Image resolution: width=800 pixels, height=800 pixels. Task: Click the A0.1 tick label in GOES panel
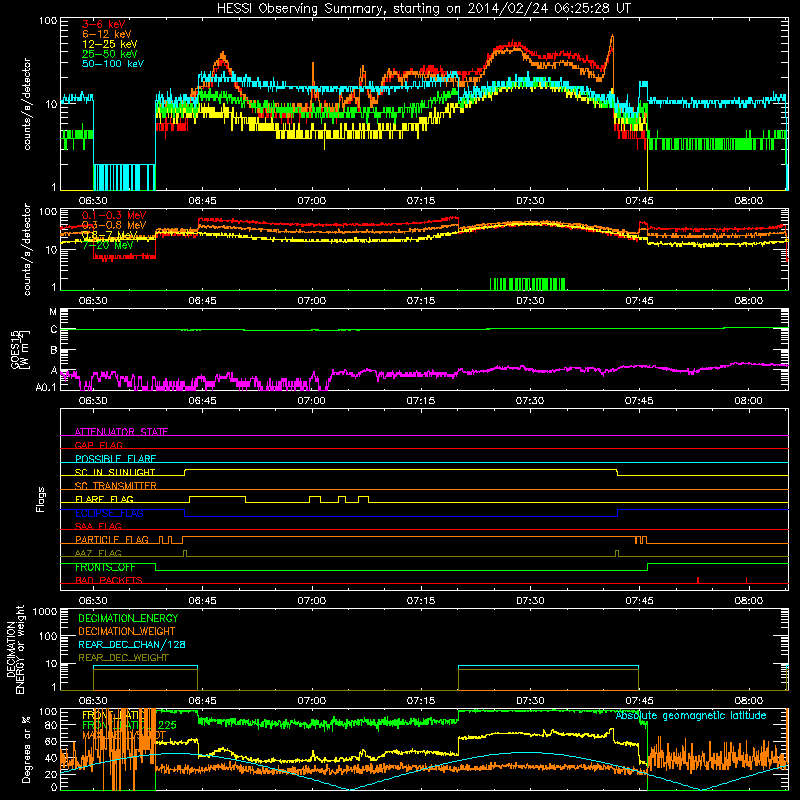point(46,388)
